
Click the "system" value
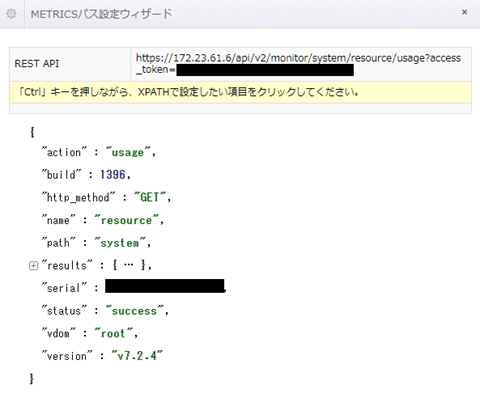[120, 243]
